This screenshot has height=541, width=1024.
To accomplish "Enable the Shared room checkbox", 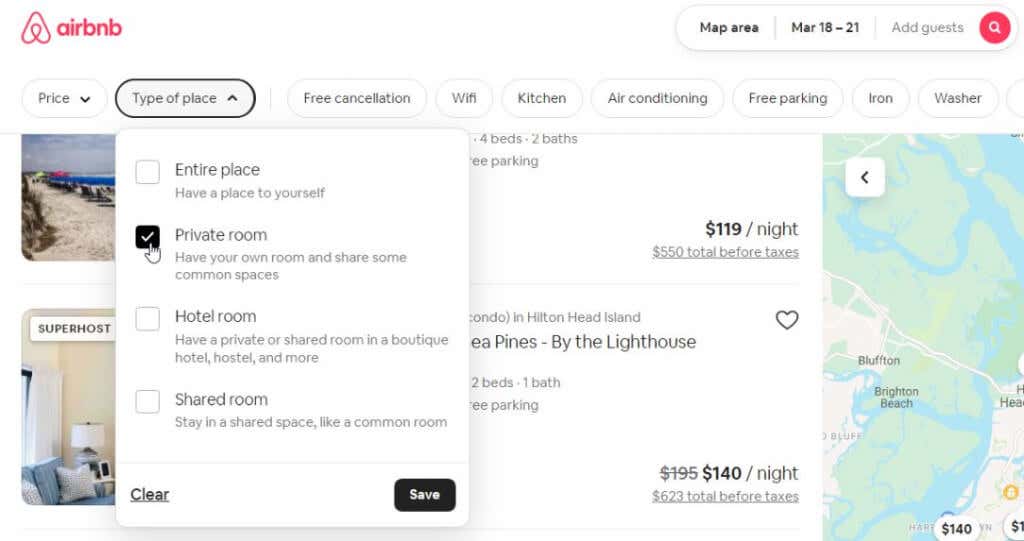I will [x=148, y=401].
